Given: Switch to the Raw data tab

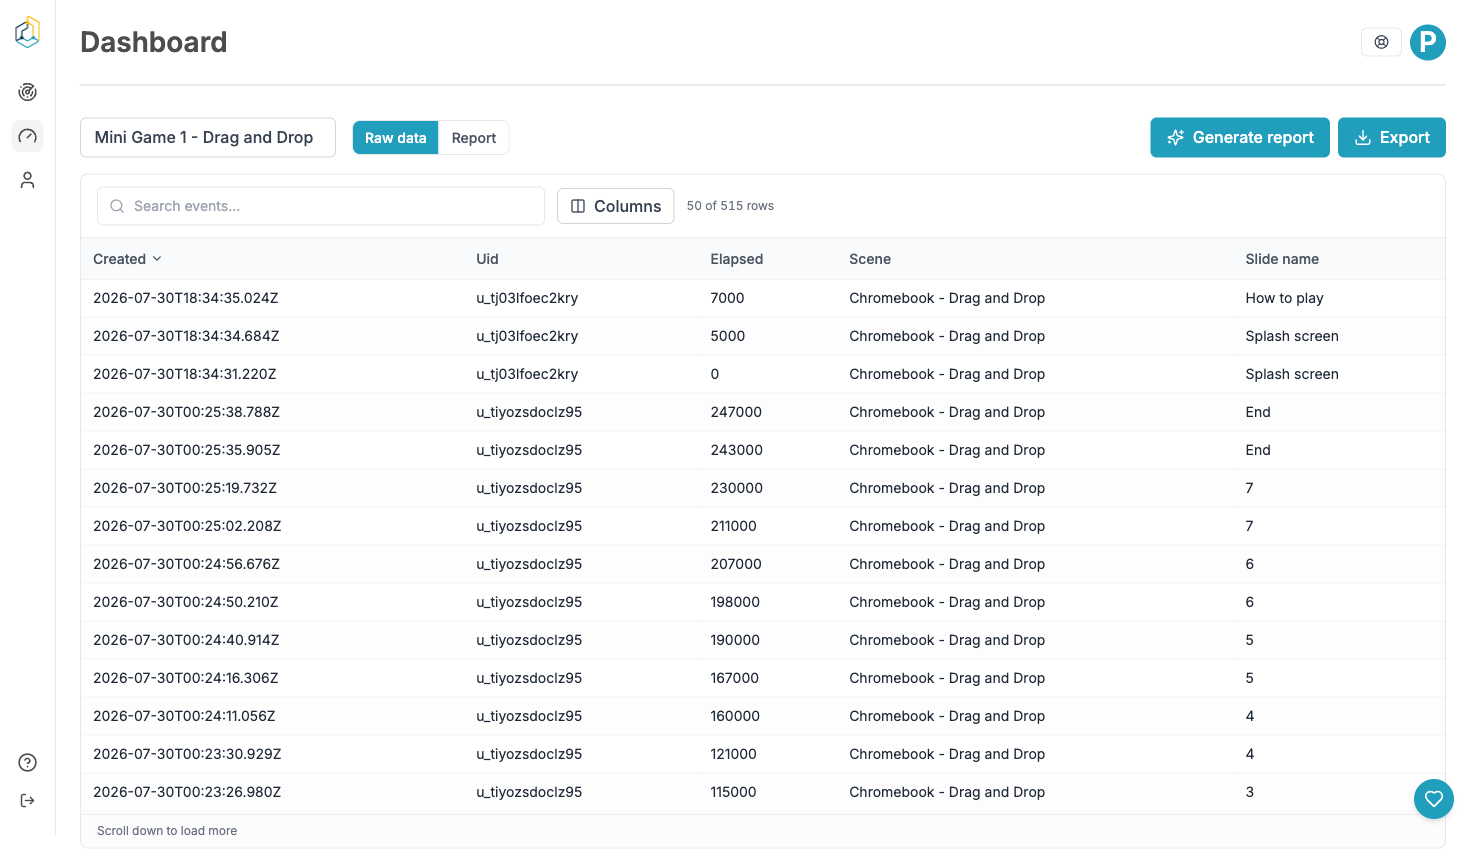Looking at the screenshot, I should pos(396,138).
